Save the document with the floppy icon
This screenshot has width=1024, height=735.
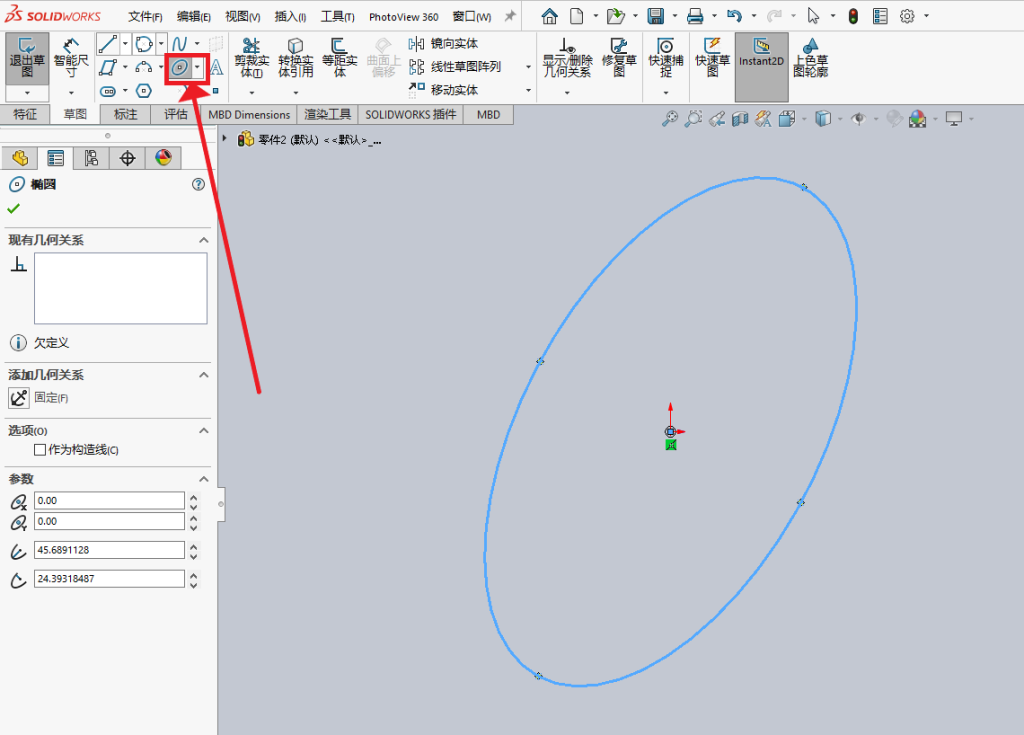coord(656,16)
